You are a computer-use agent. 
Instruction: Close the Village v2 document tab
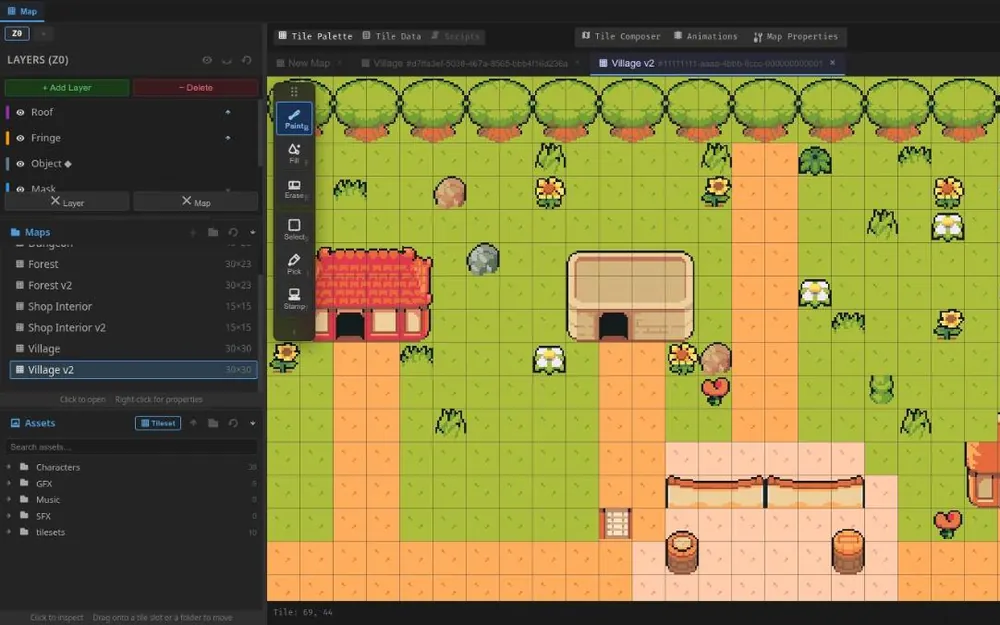[832, 62]
